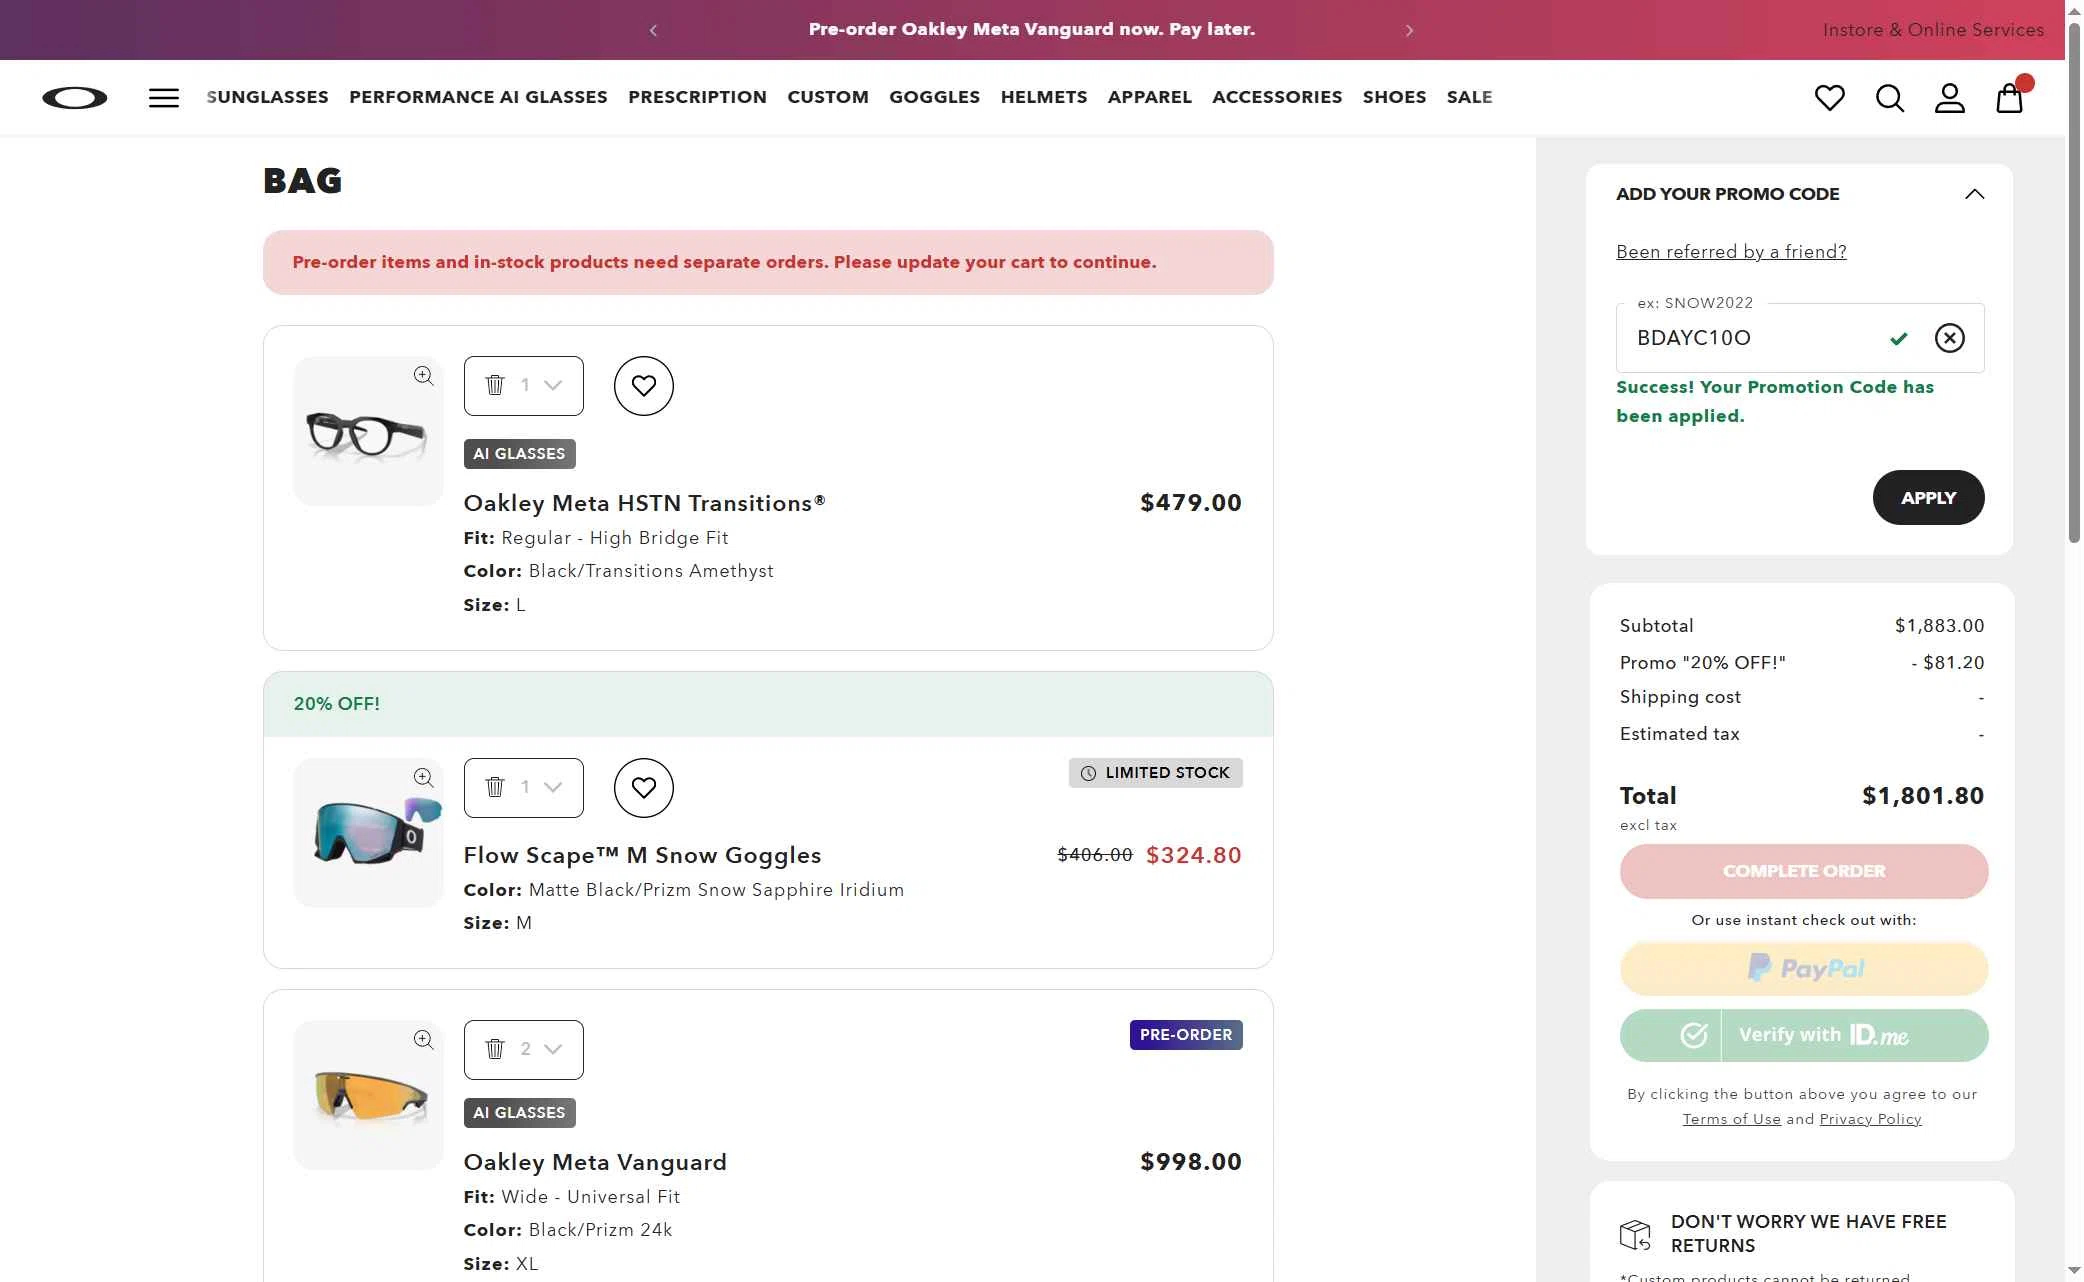Expand quantity selector for Meta HSTN
Screen dimensions: 2084x1282
[x=551, y=385]
